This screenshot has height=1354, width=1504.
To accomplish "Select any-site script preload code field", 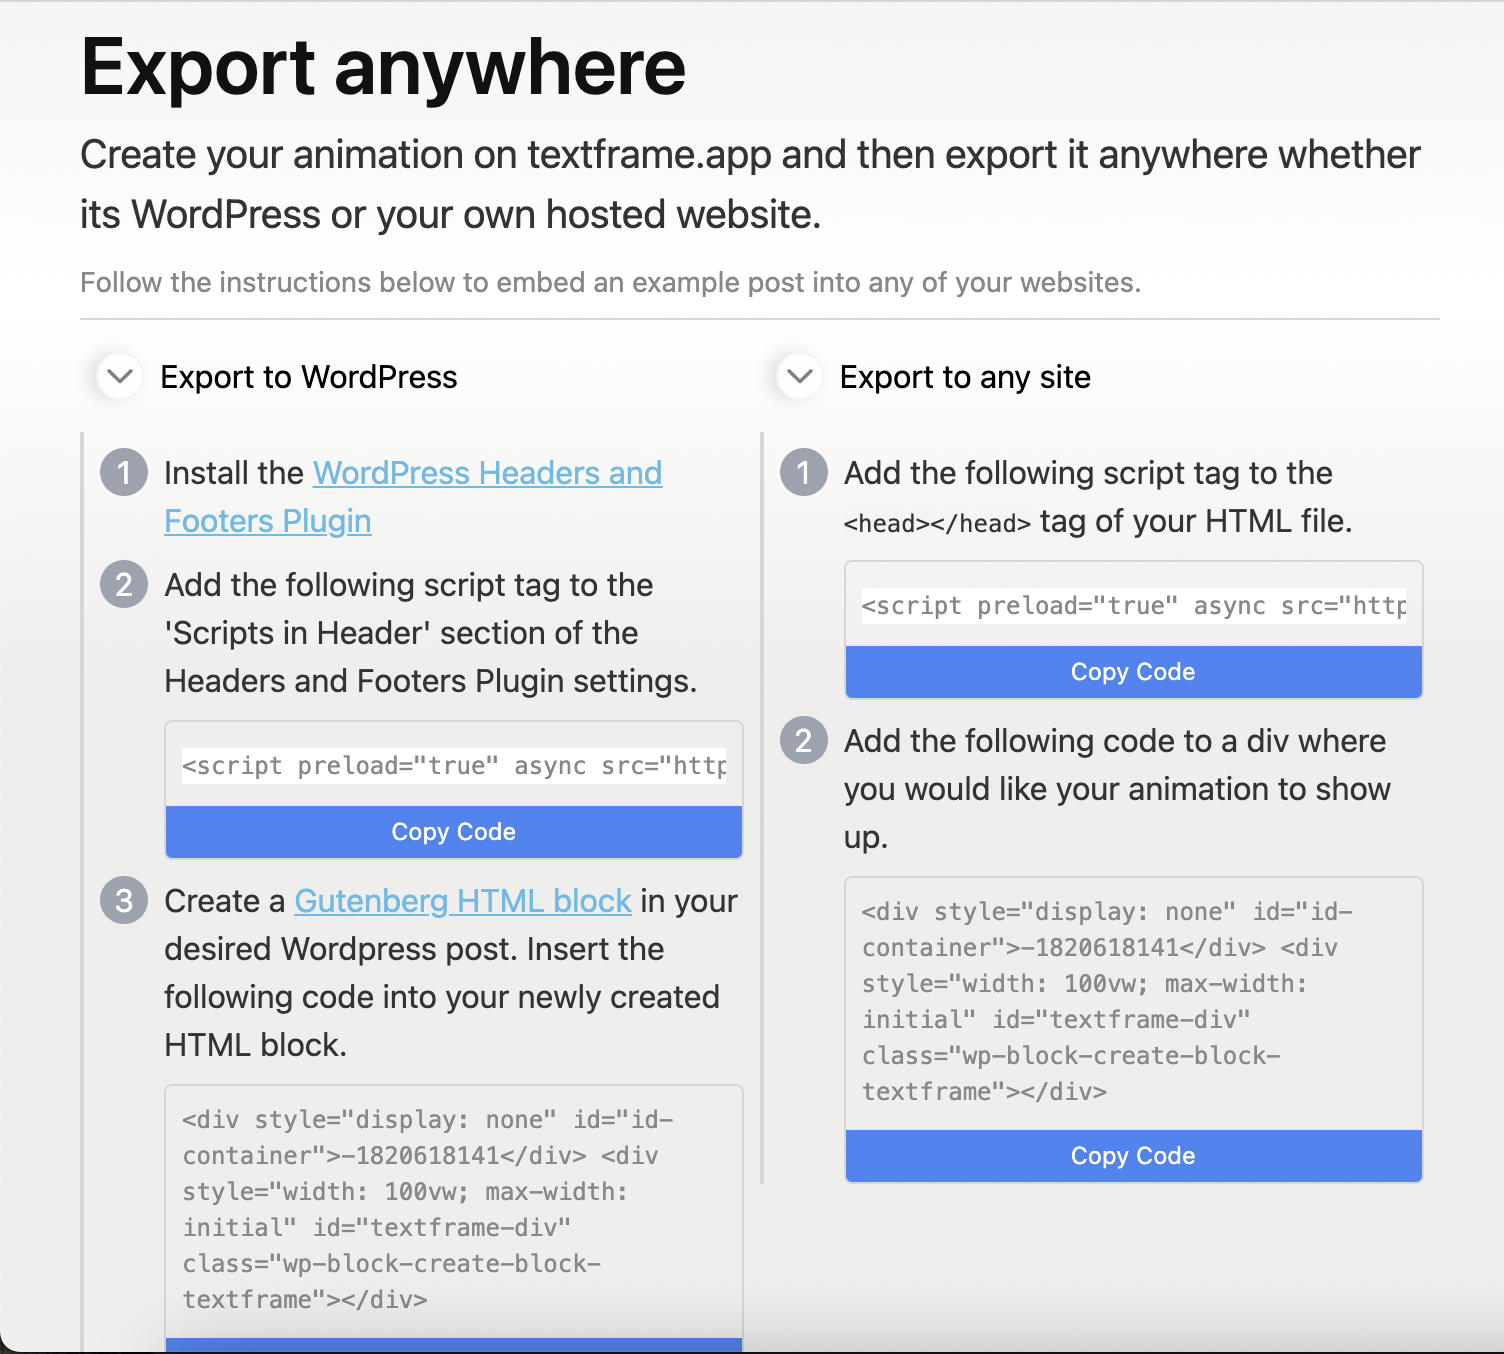I will 1134,606.
